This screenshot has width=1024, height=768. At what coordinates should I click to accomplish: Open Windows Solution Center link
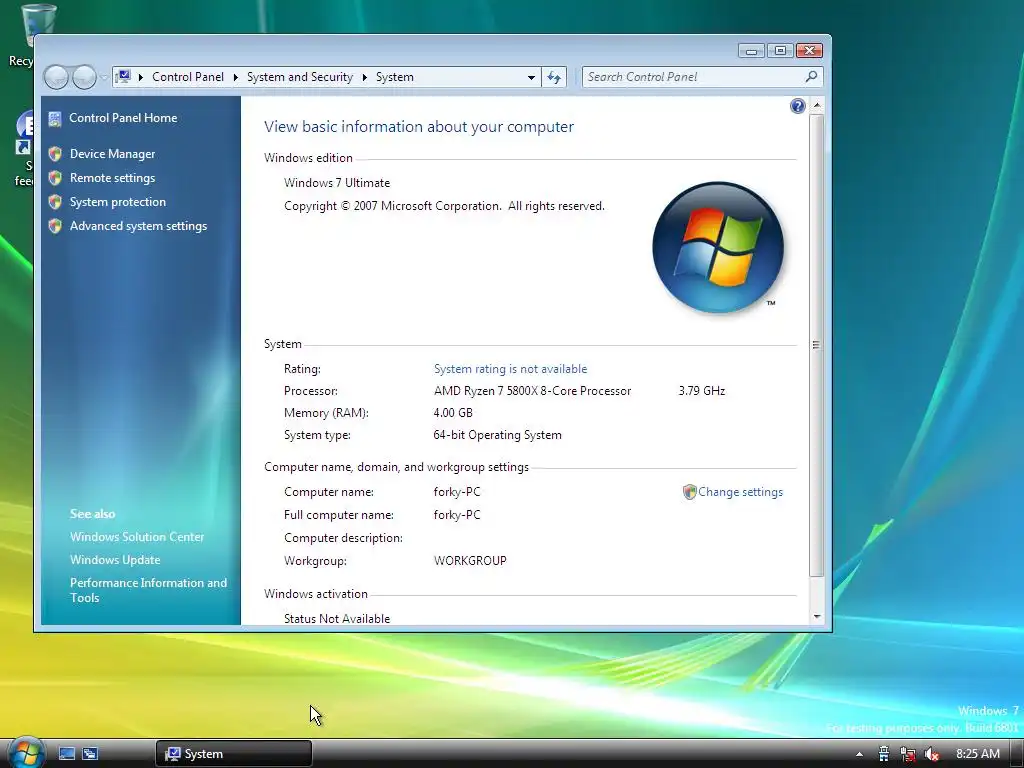pyautogui.click(x=137, y=537)
